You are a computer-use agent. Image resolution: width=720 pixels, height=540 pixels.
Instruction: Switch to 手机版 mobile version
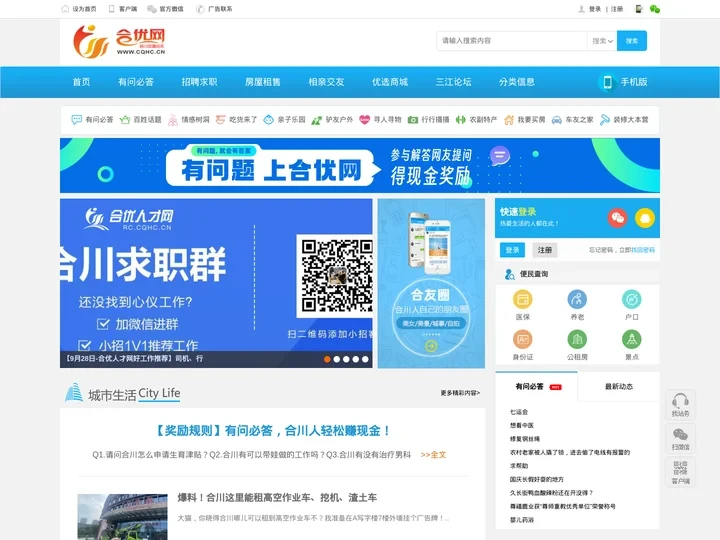(x=624, y=82)
